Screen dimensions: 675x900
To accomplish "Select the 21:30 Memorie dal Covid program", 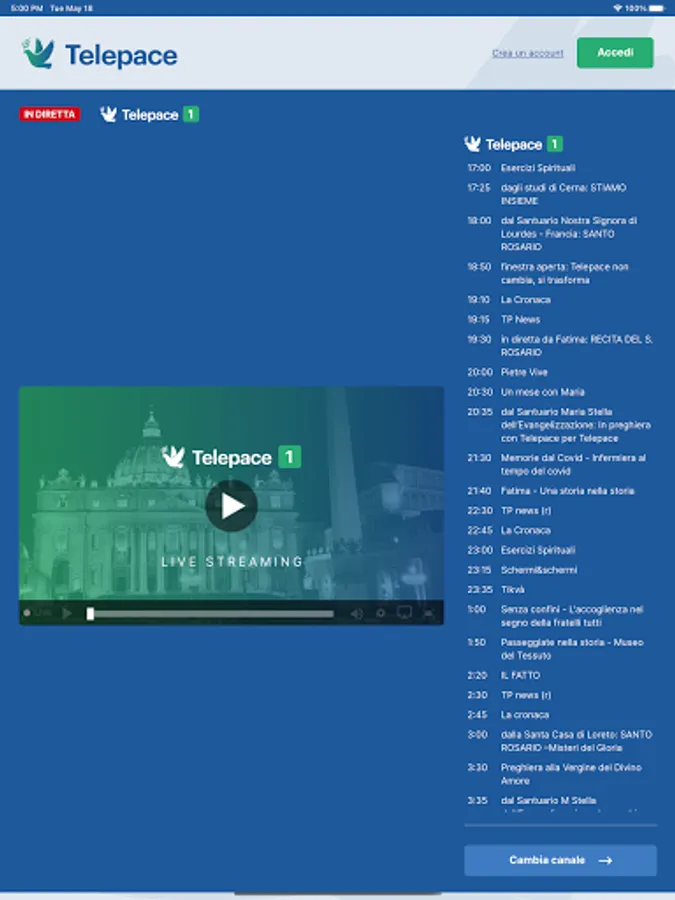I will pyautogui.click(x=560, y=464).
